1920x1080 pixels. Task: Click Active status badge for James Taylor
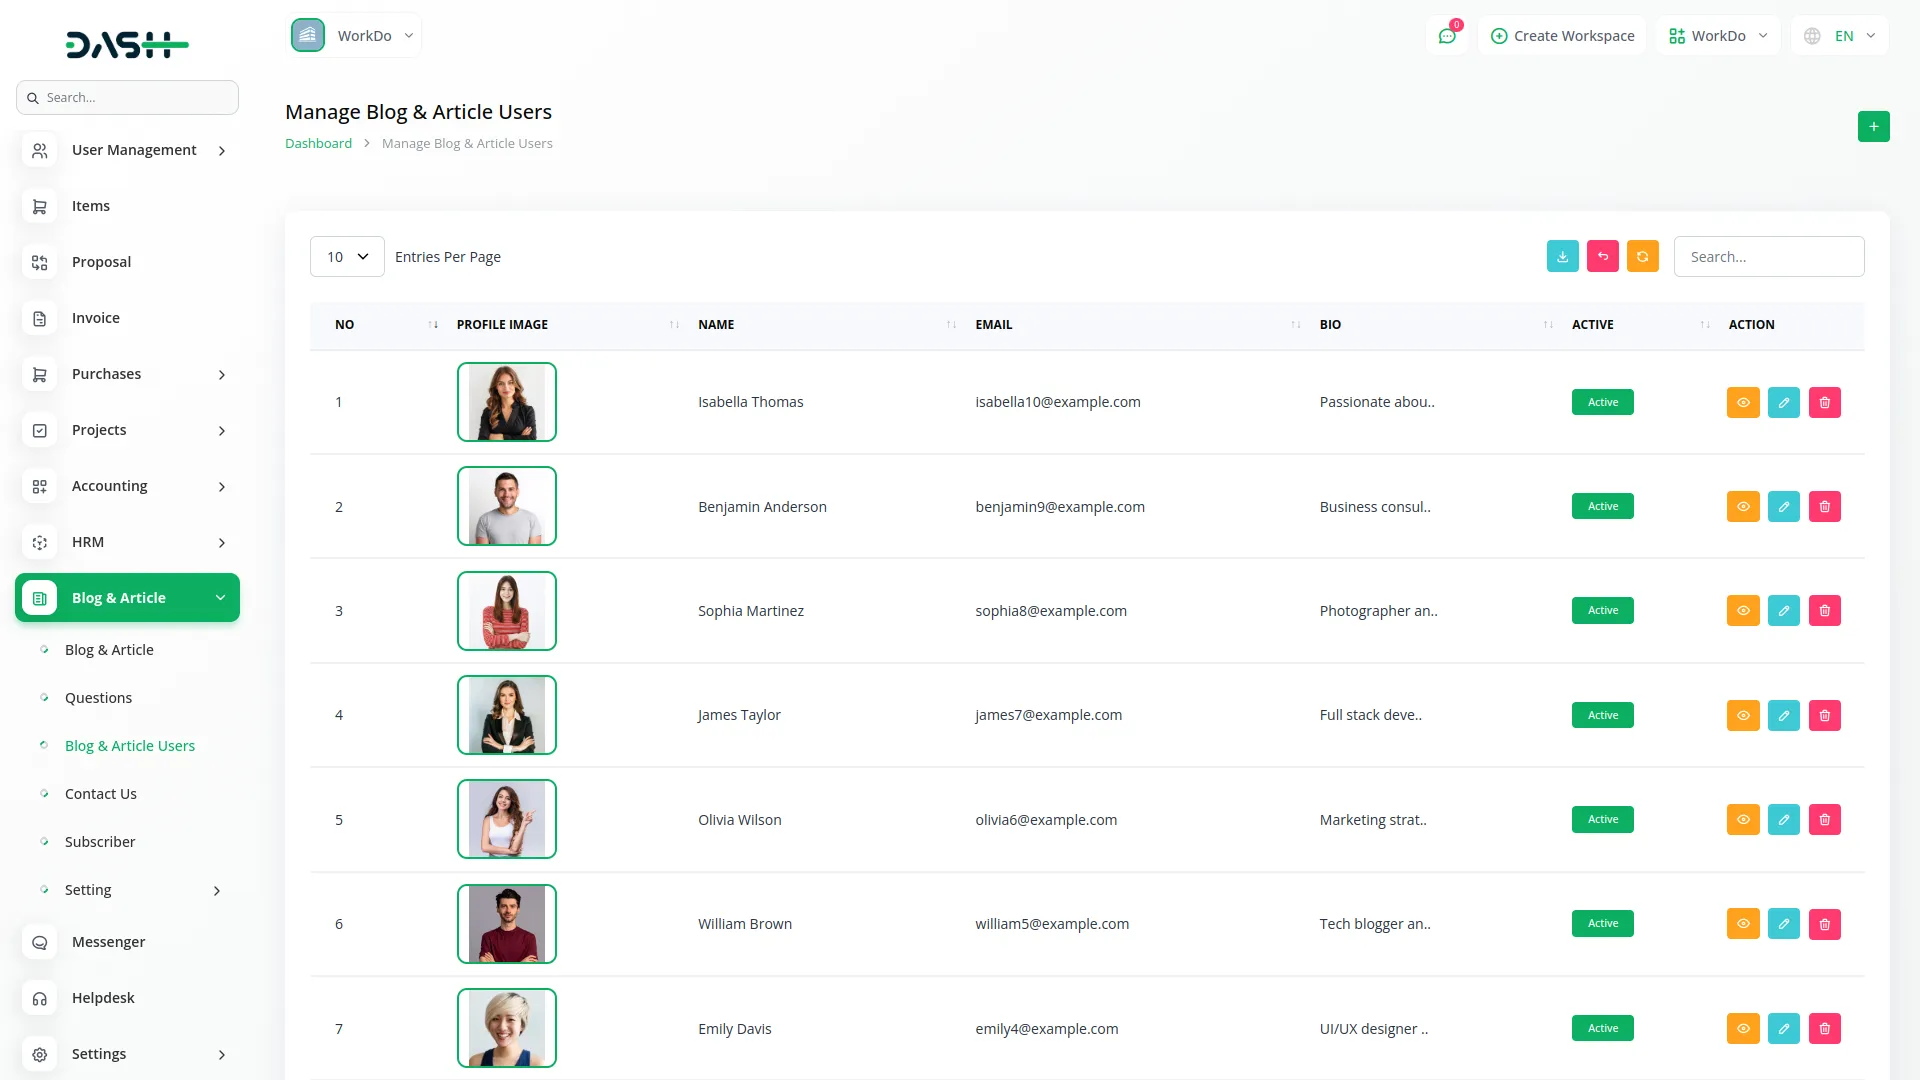pyautogui.click(x=1602, y=716)
